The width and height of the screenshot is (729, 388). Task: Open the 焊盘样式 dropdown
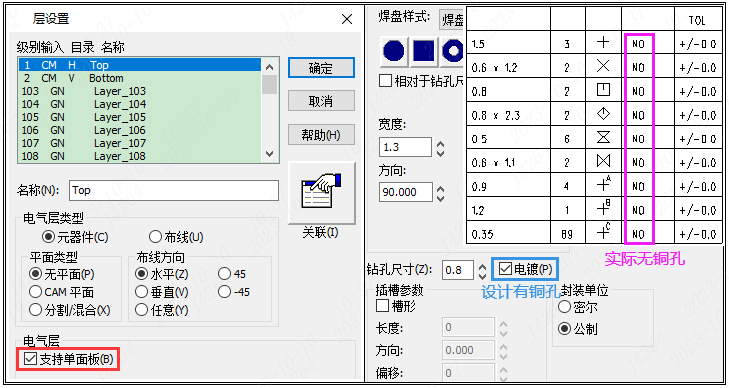pos(453,20)
